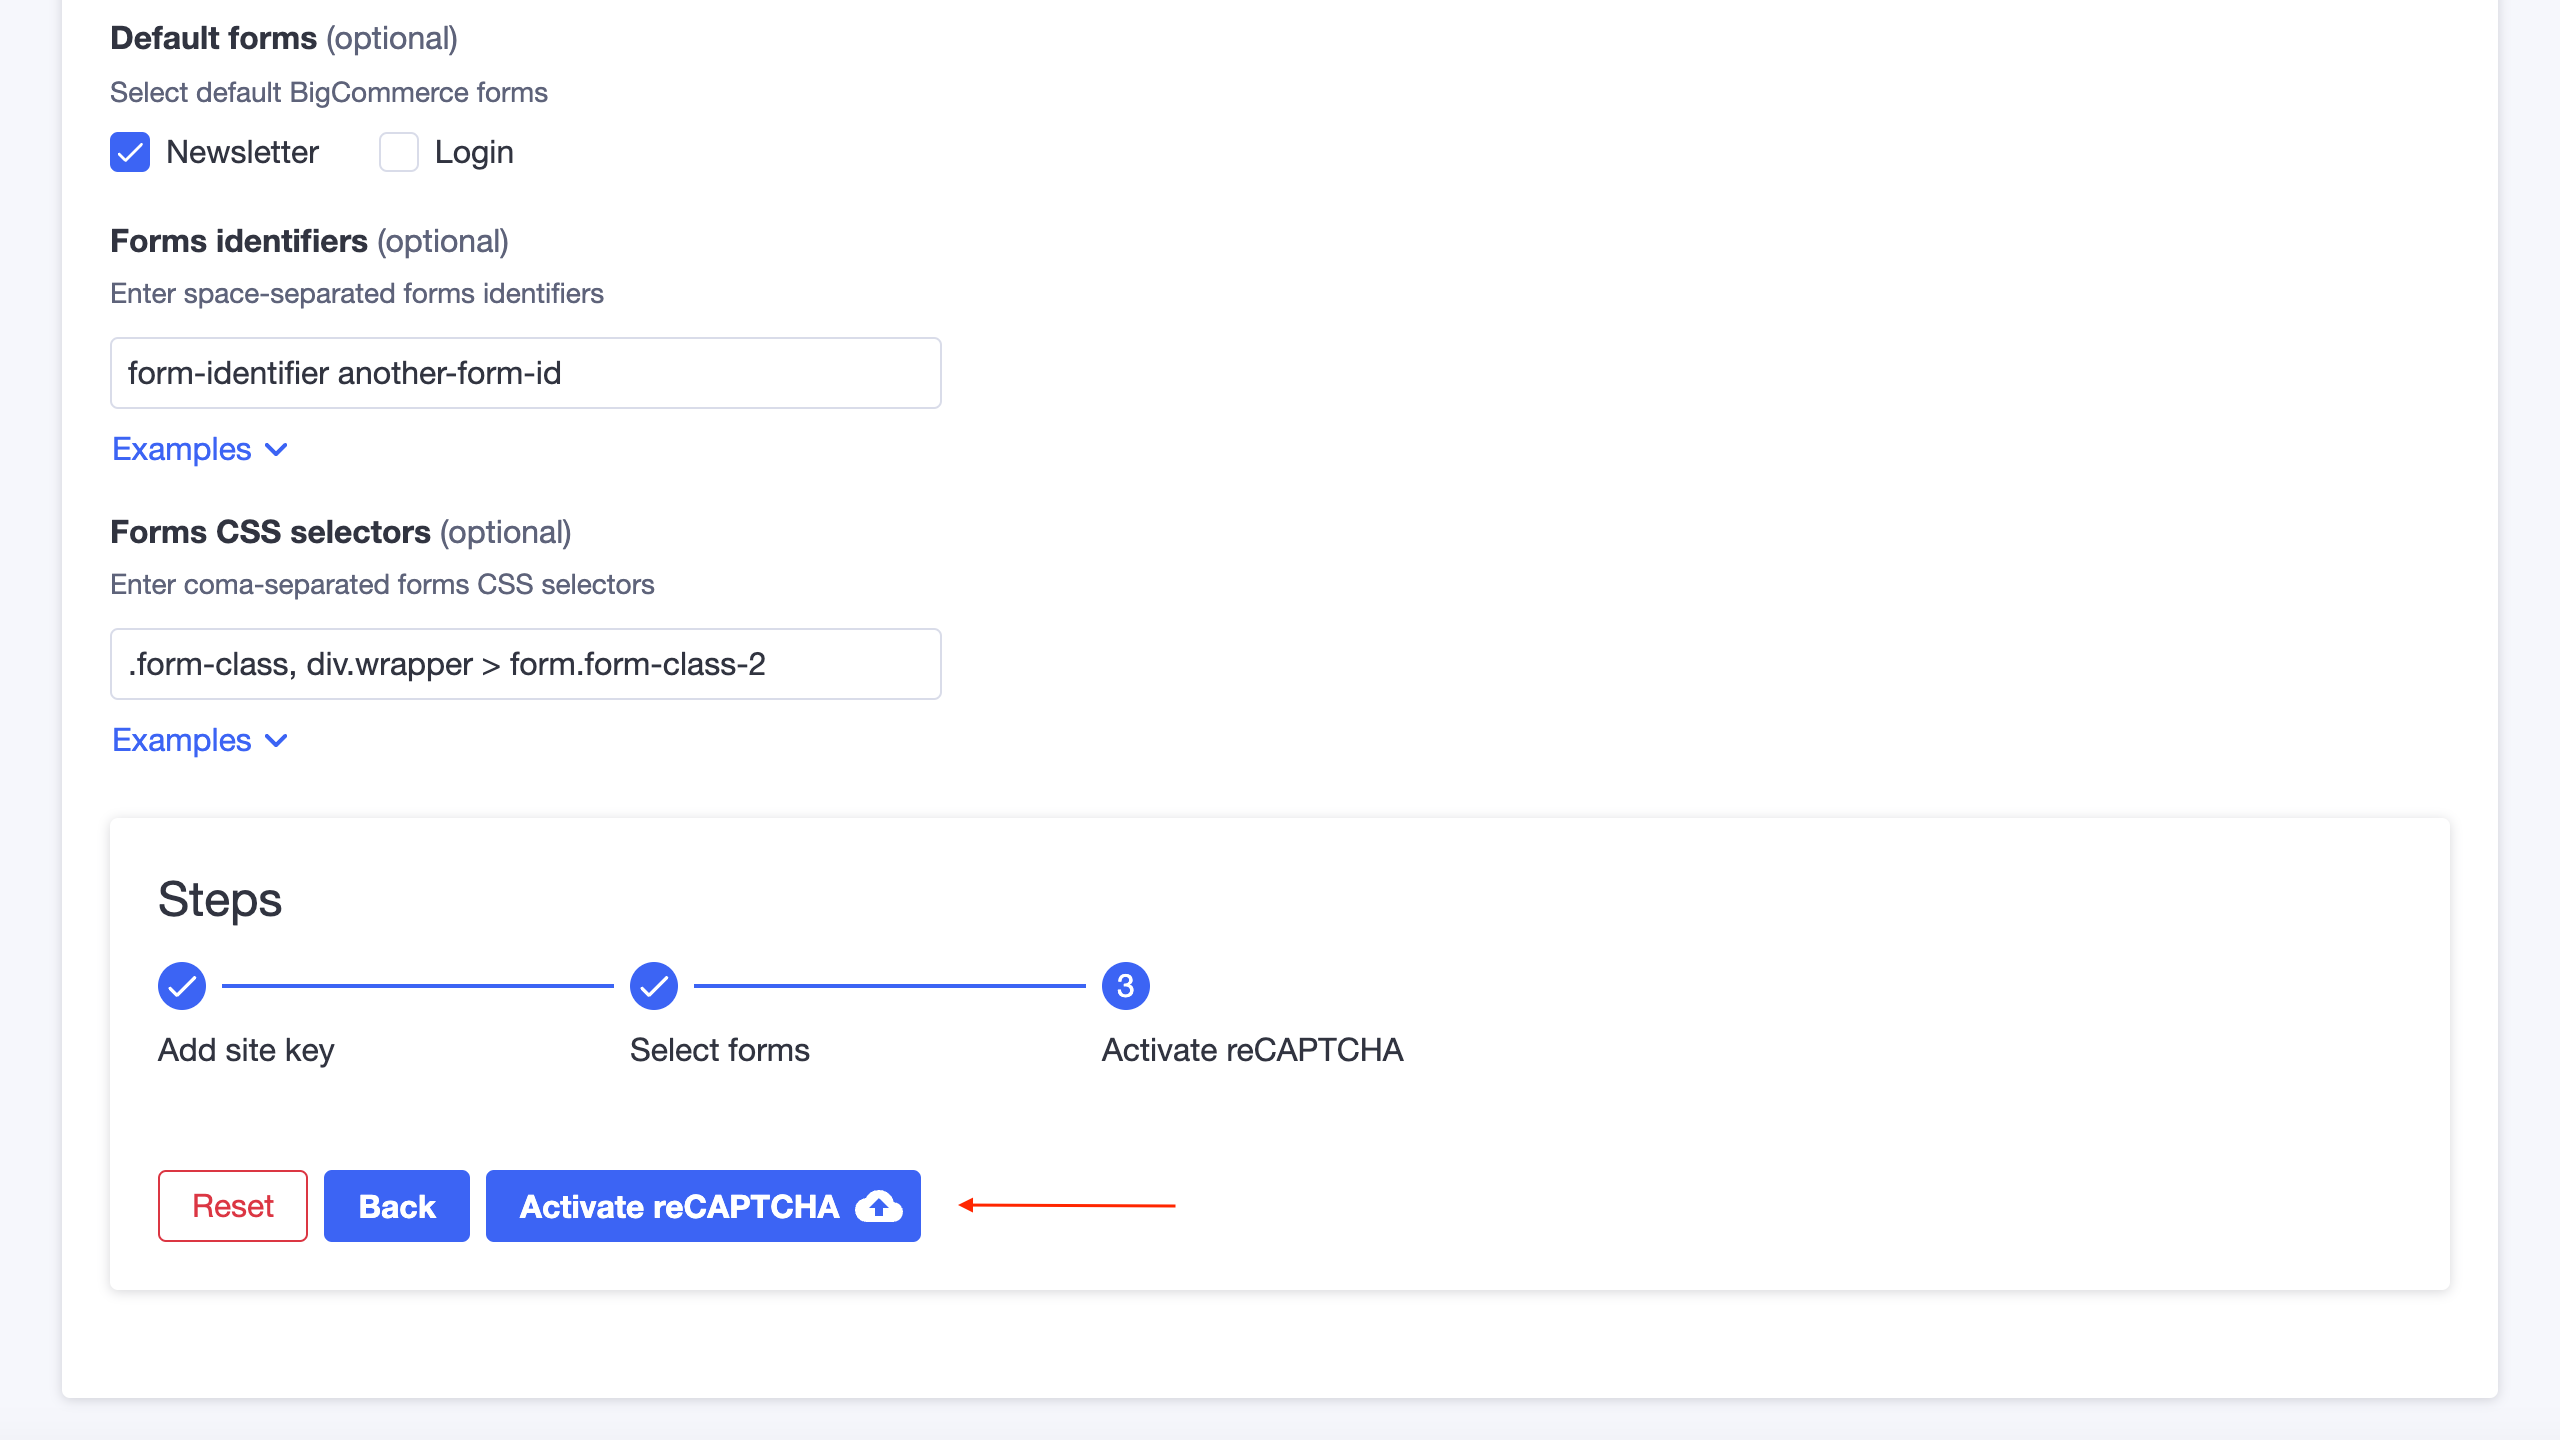This screenshot has height=1440, width=2560.
Task: Enable the Login form checkbox
Action: tap(398, 152)
